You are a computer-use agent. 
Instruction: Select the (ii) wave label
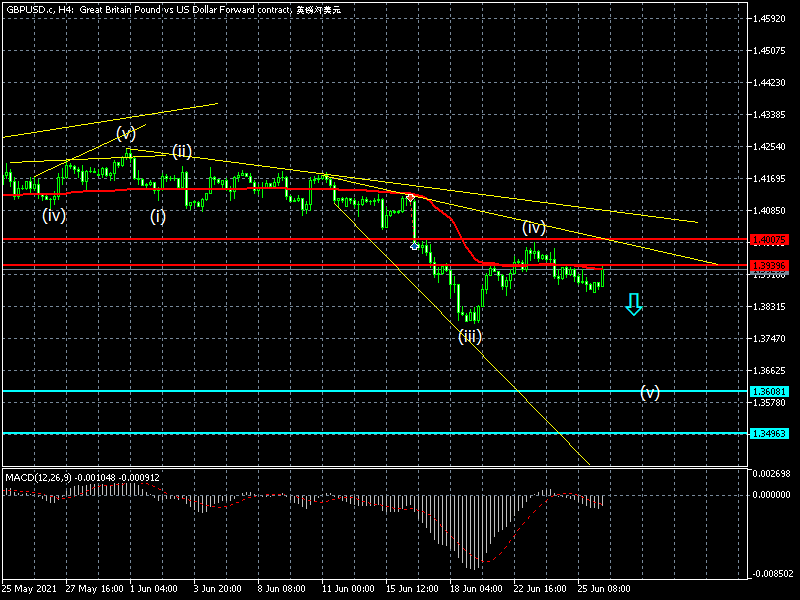click(181, 152)
